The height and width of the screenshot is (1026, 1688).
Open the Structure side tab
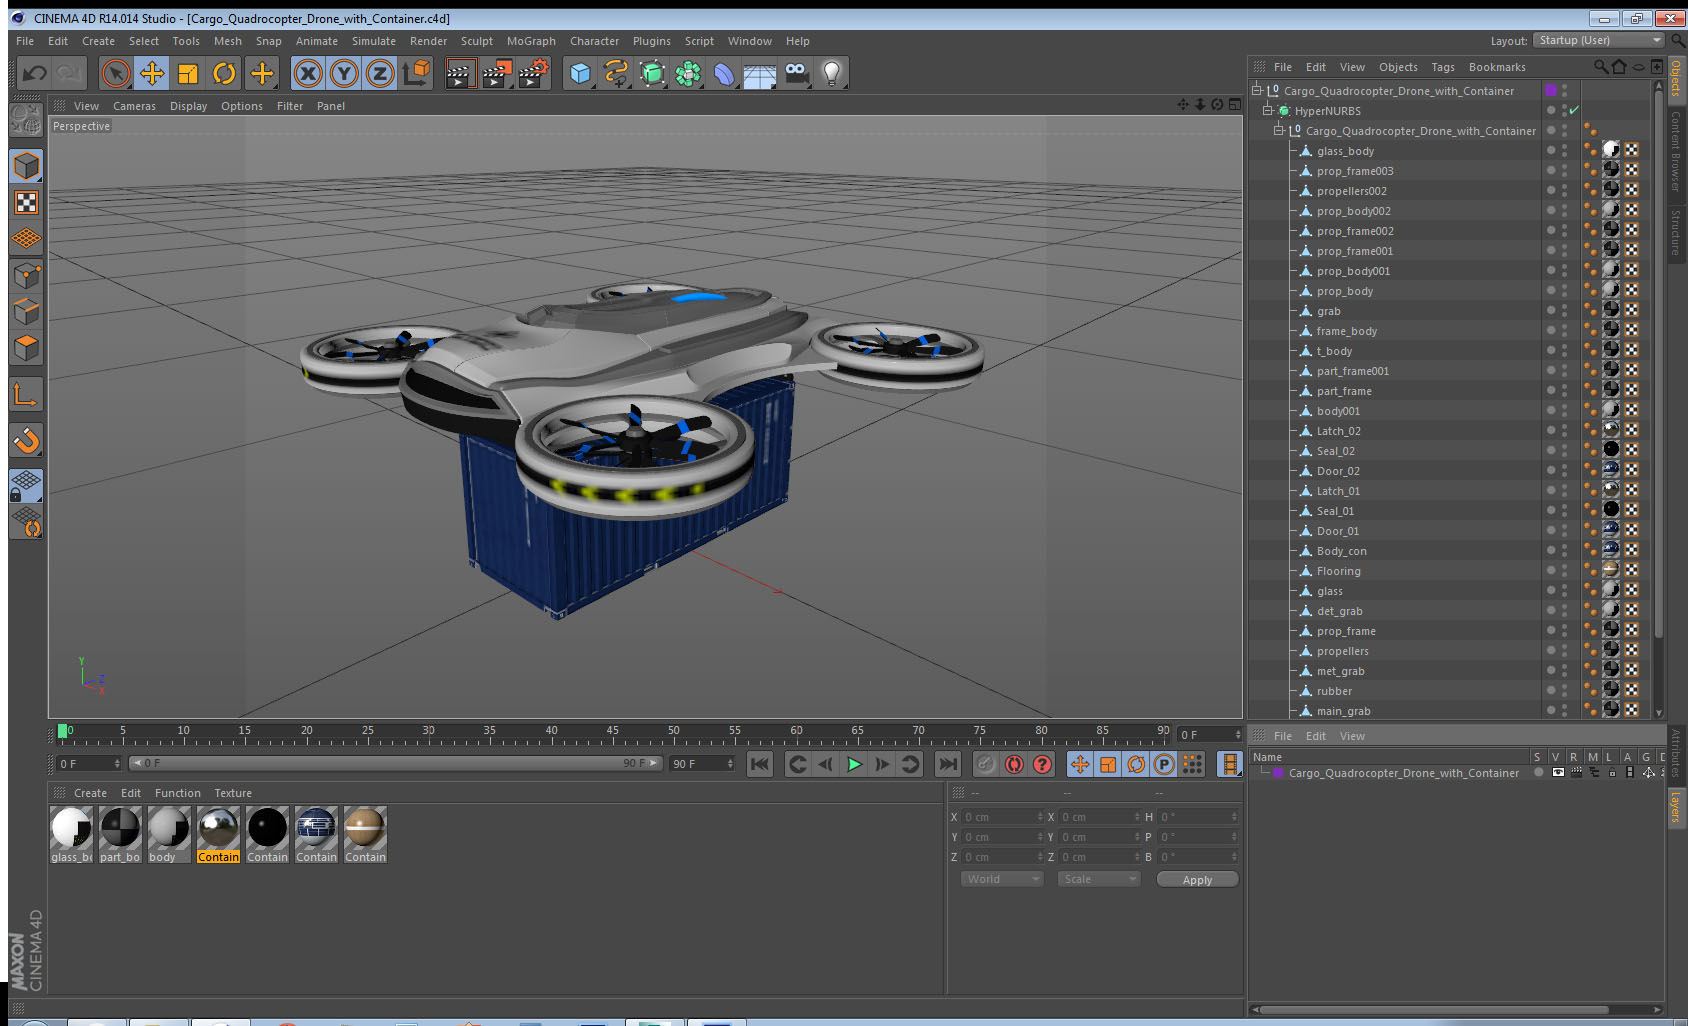click(x=1675, y=232)
